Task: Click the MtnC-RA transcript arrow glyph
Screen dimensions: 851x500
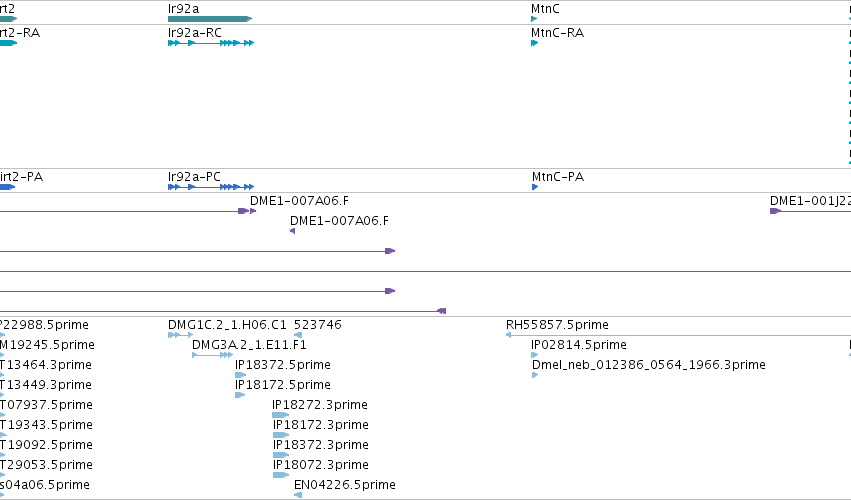Action: 535,43
